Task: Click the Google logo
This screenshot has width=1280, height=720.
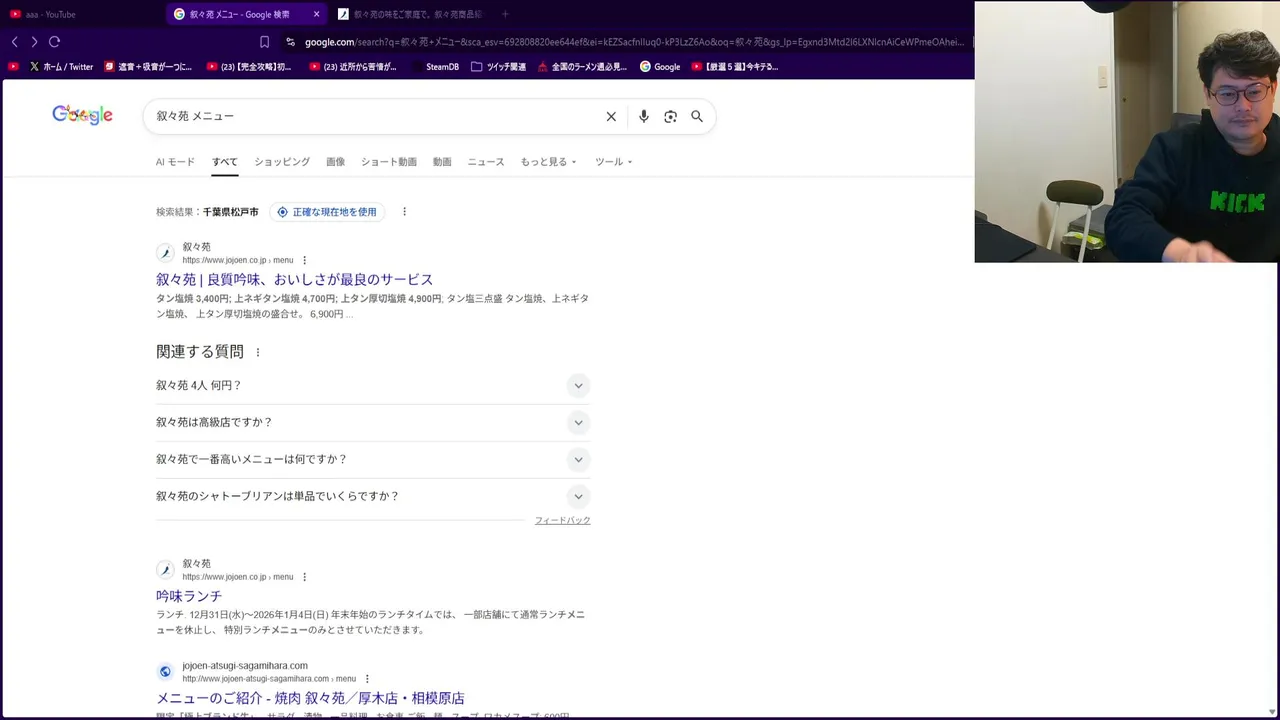Action: [82, 115]
